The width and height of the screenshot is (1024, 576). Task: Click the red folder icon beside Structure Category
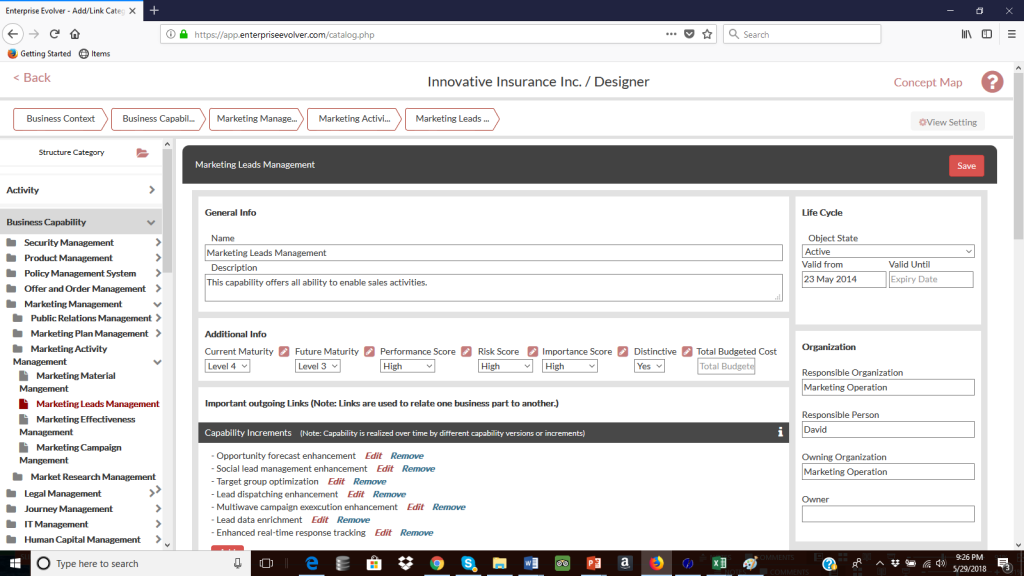141,152
